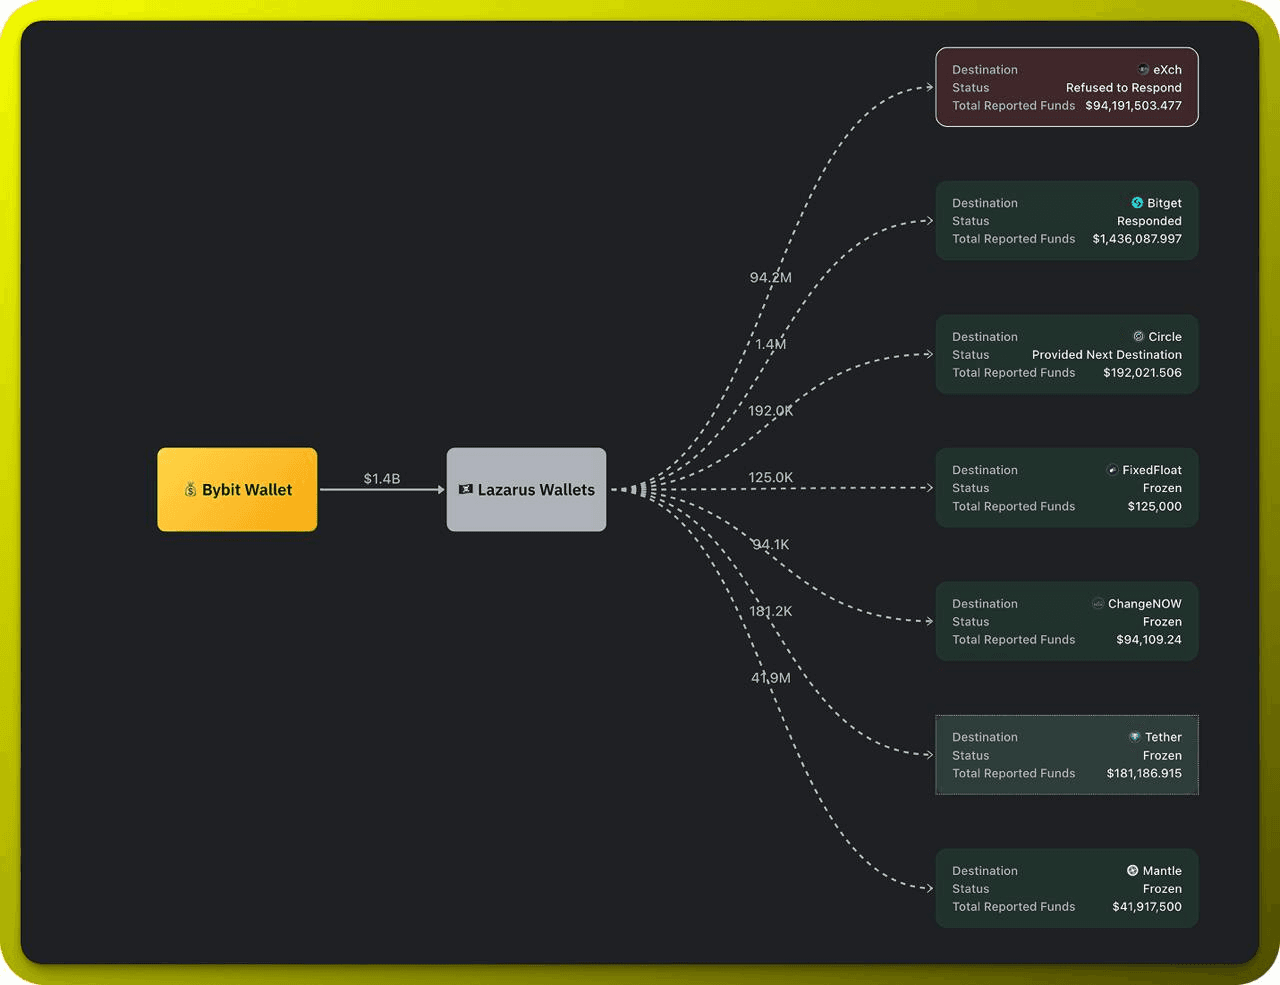Click the Tether destination name
1280x985 pixels.
(1163, 737)
